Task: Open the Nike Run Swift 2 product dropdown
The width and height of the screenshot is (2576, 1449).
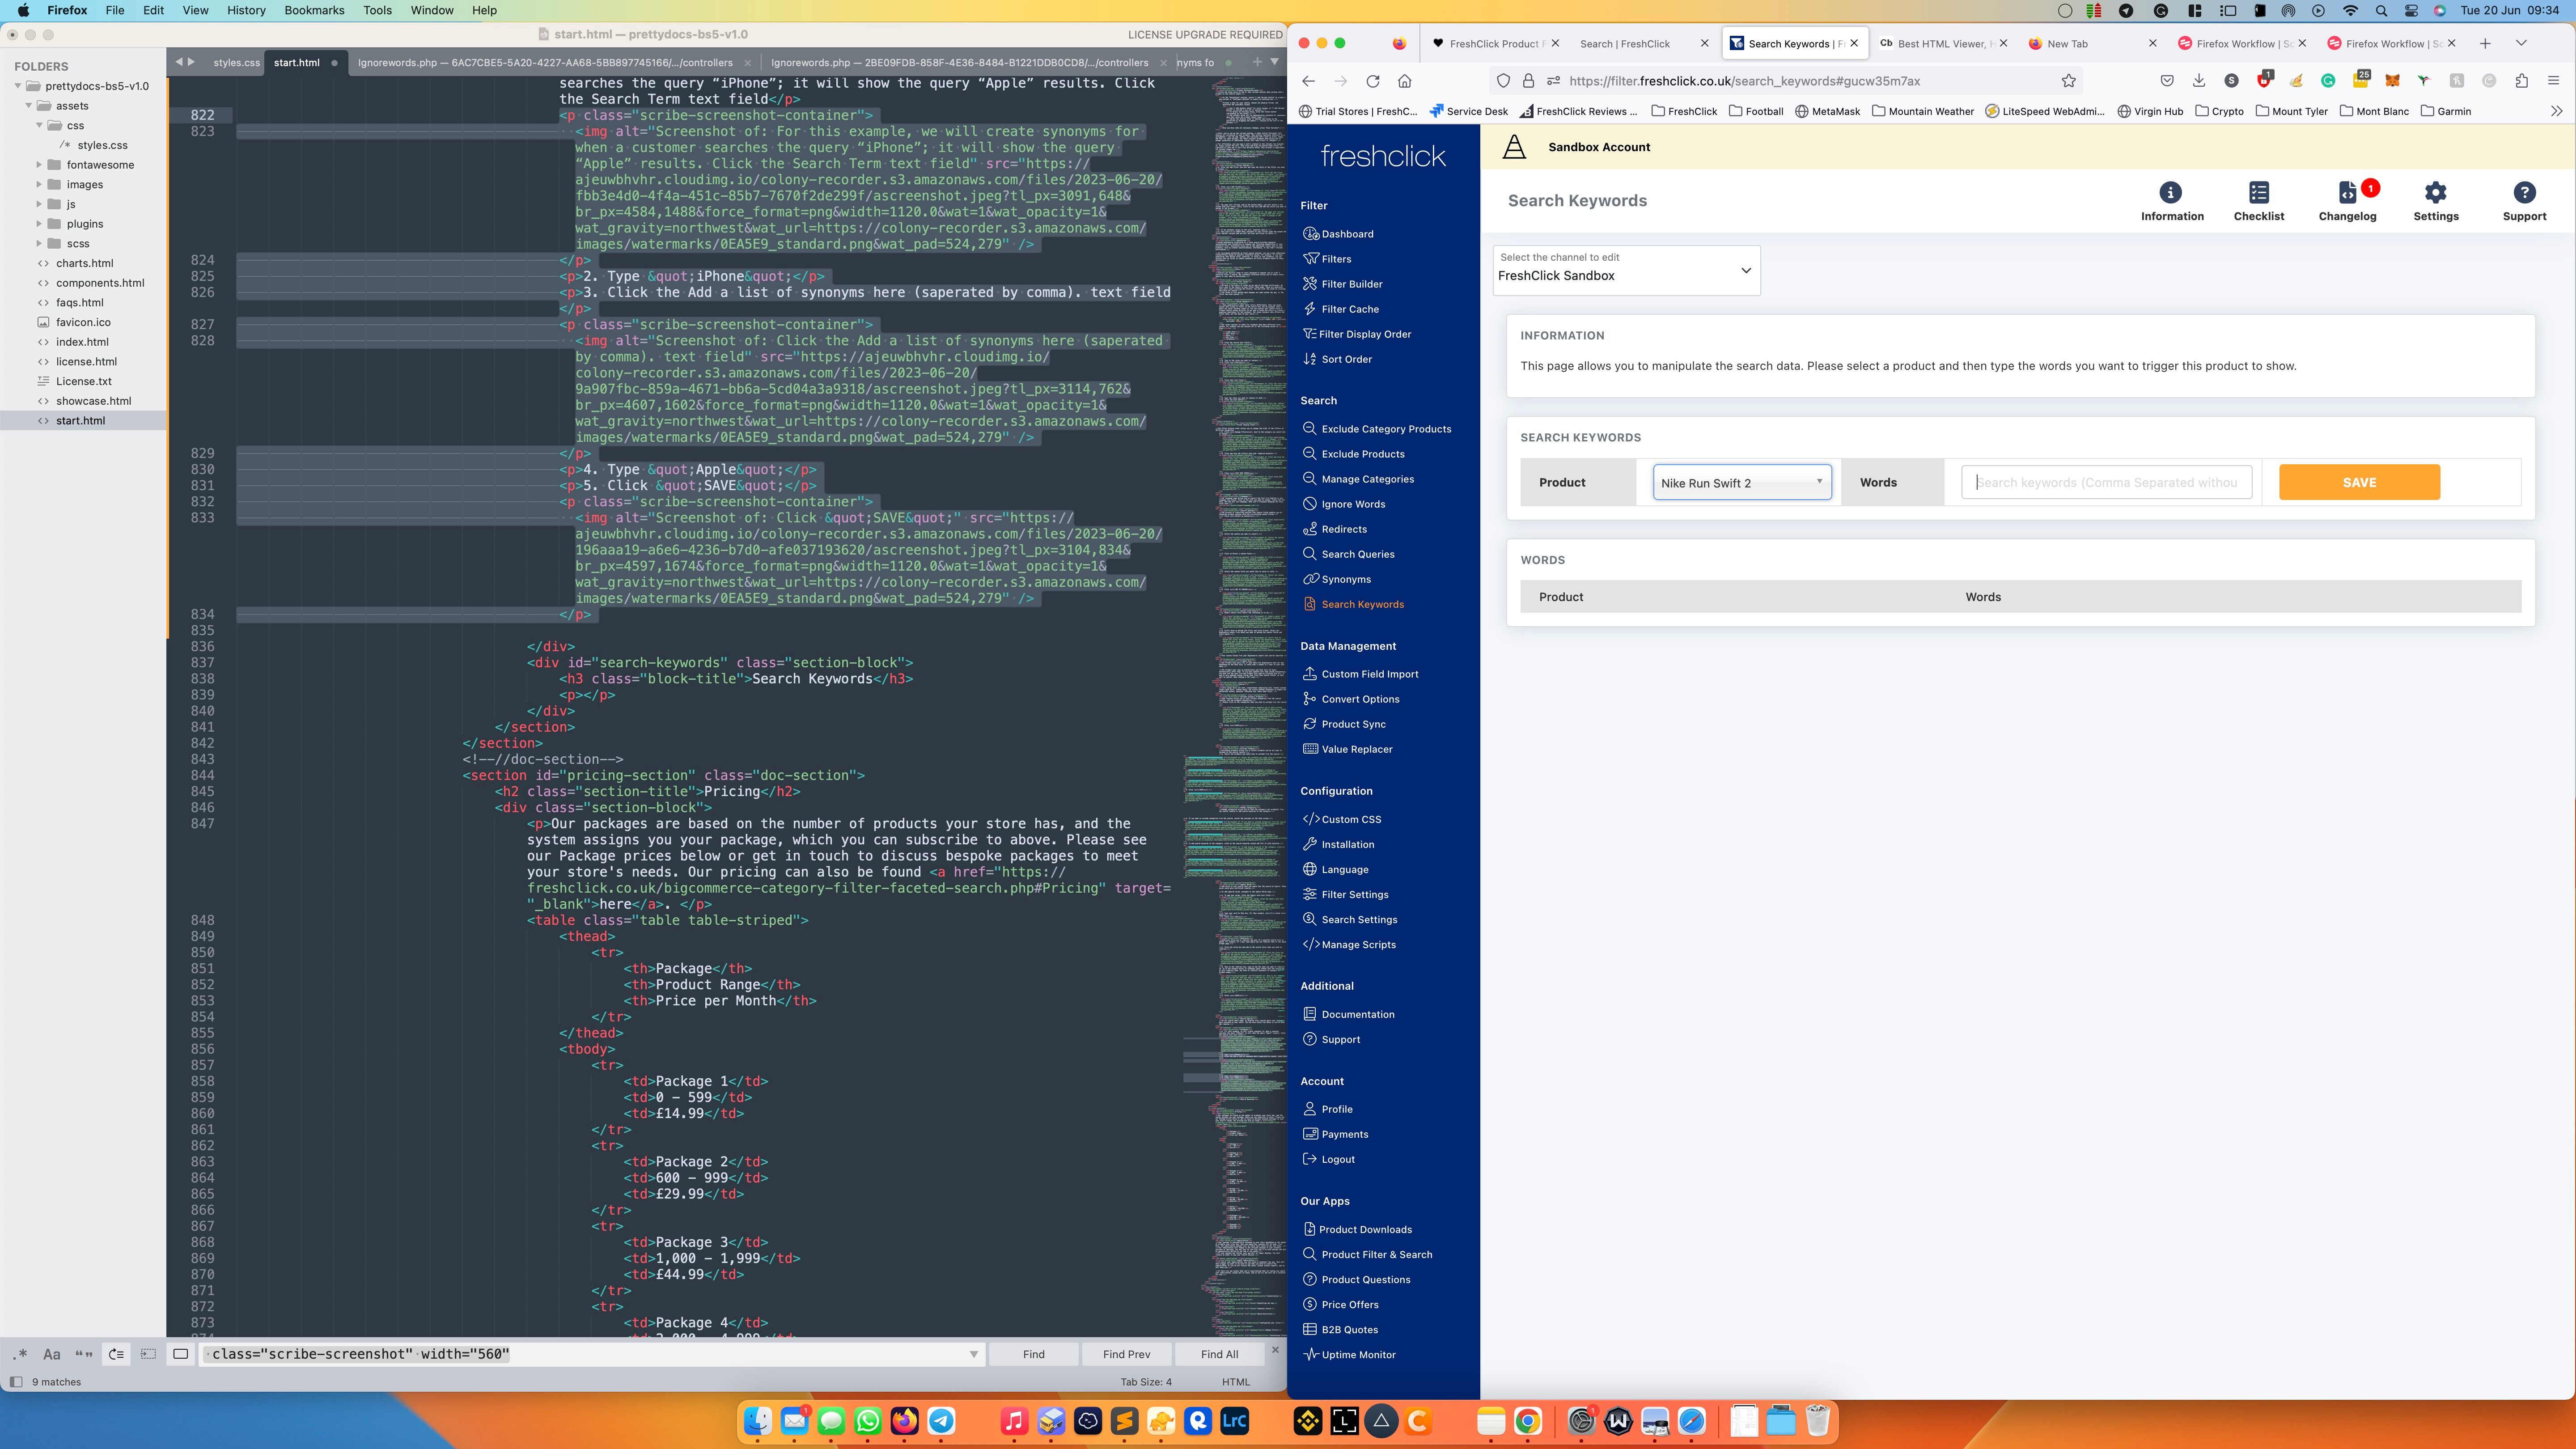Action: (1741, 482)
